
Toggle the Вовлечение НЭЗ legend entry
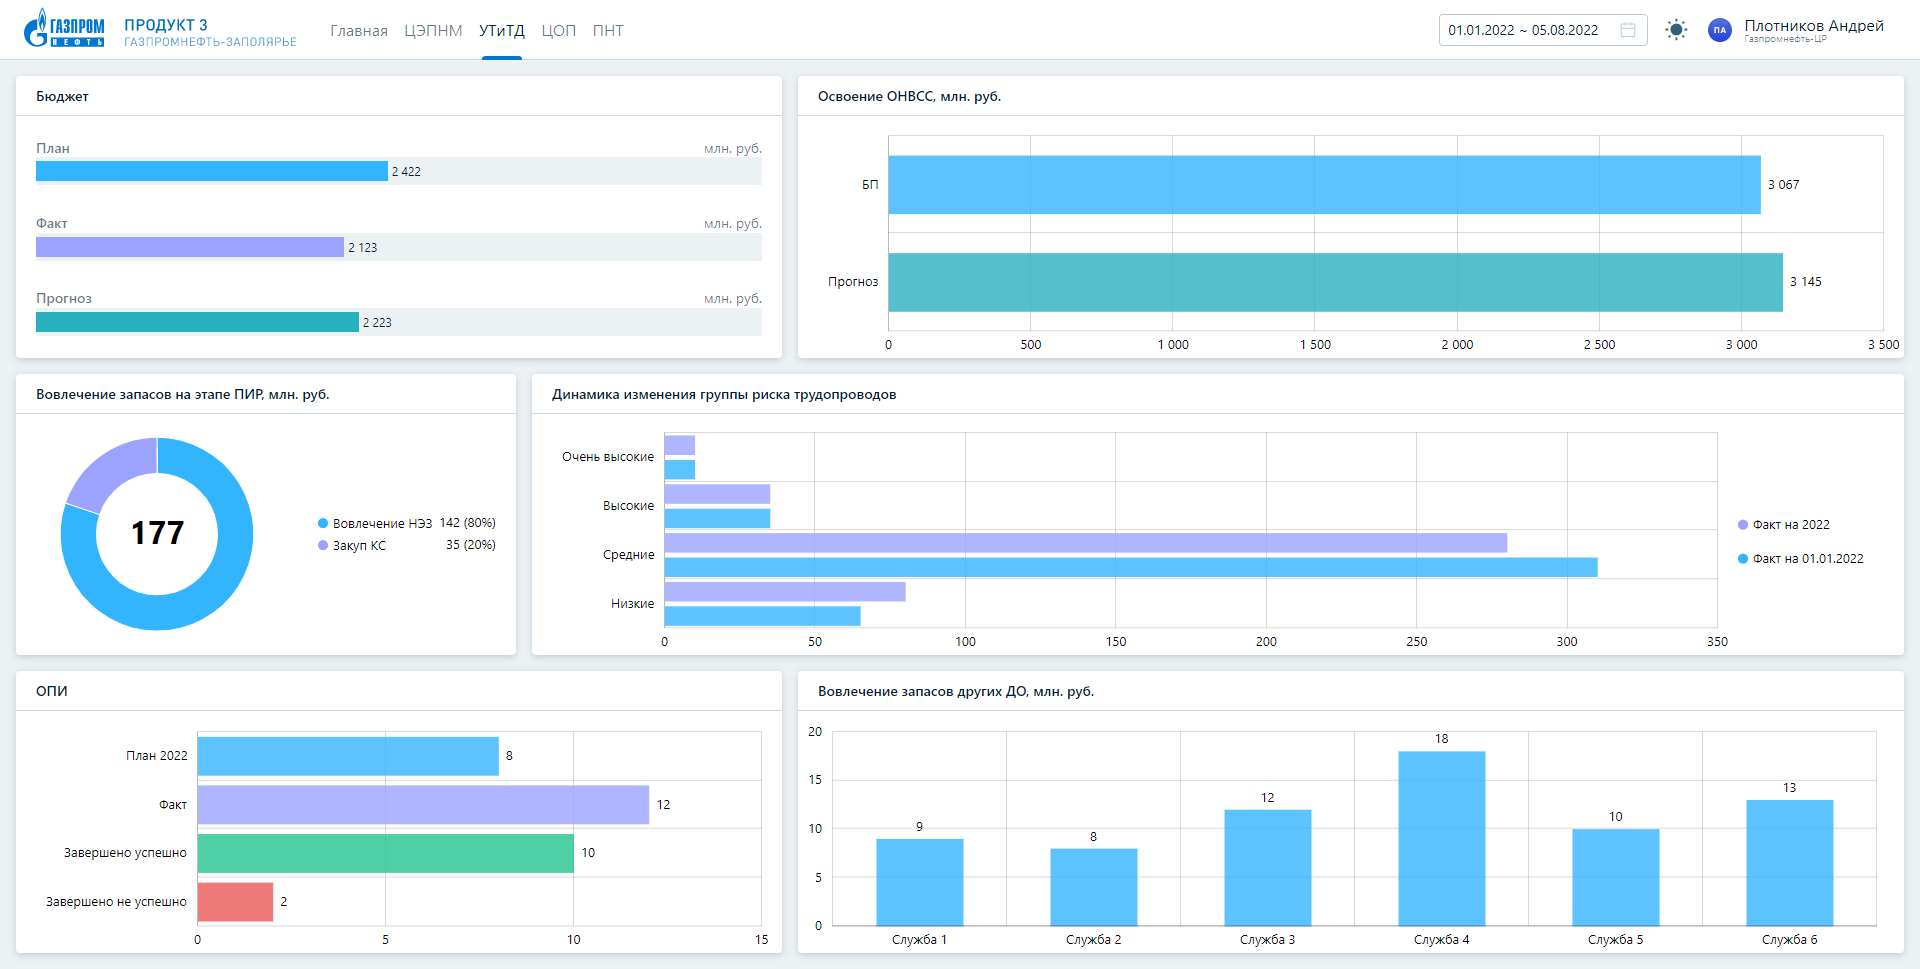coord(382,523)
